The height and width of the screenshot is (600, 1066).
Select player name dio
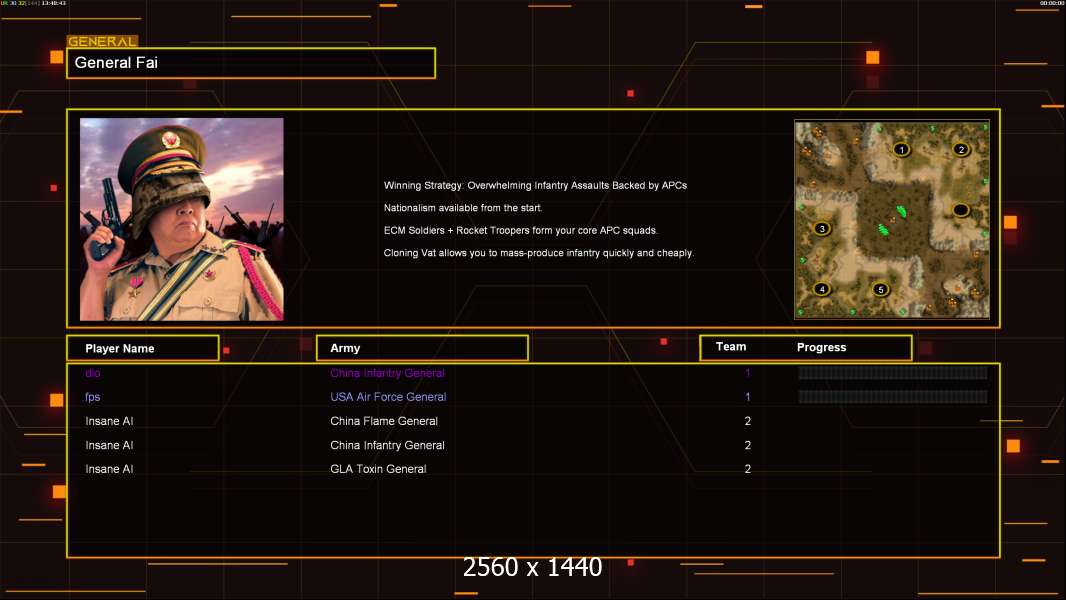[92, 373]
